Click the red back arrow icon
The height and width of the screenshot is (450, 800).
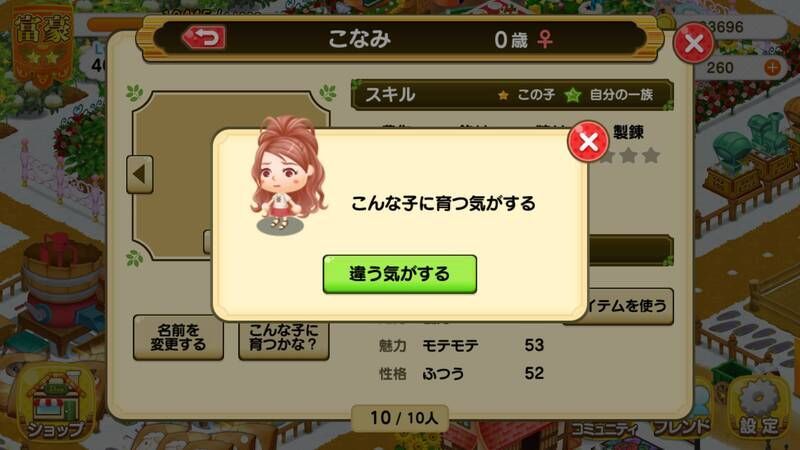204,37
